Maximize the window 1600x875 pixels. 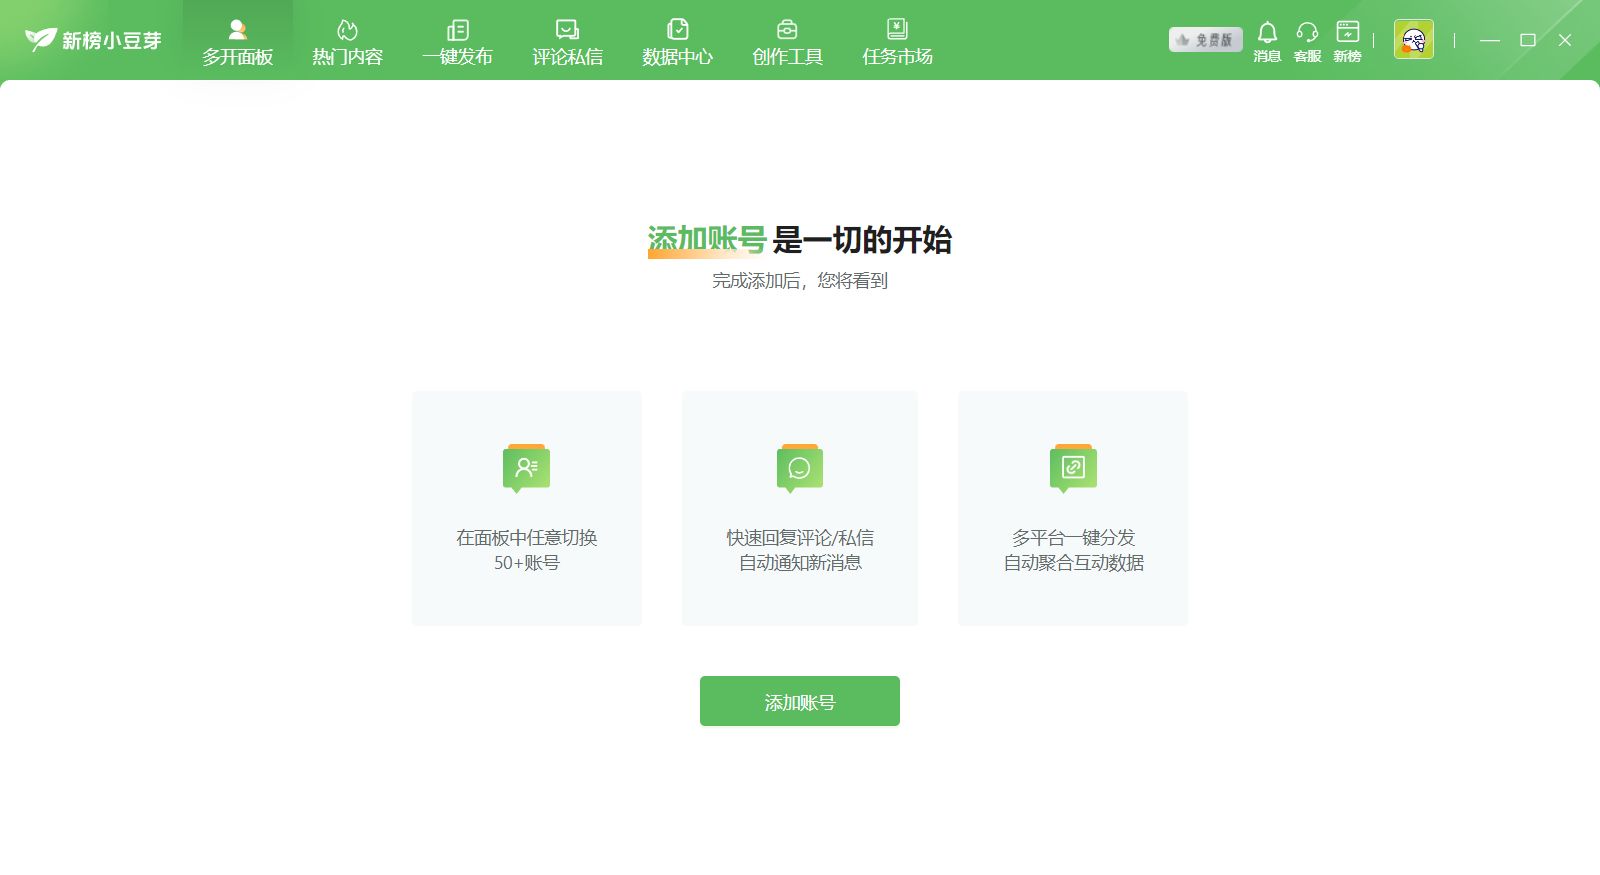pyautogui.click(x=1528, y=40)
